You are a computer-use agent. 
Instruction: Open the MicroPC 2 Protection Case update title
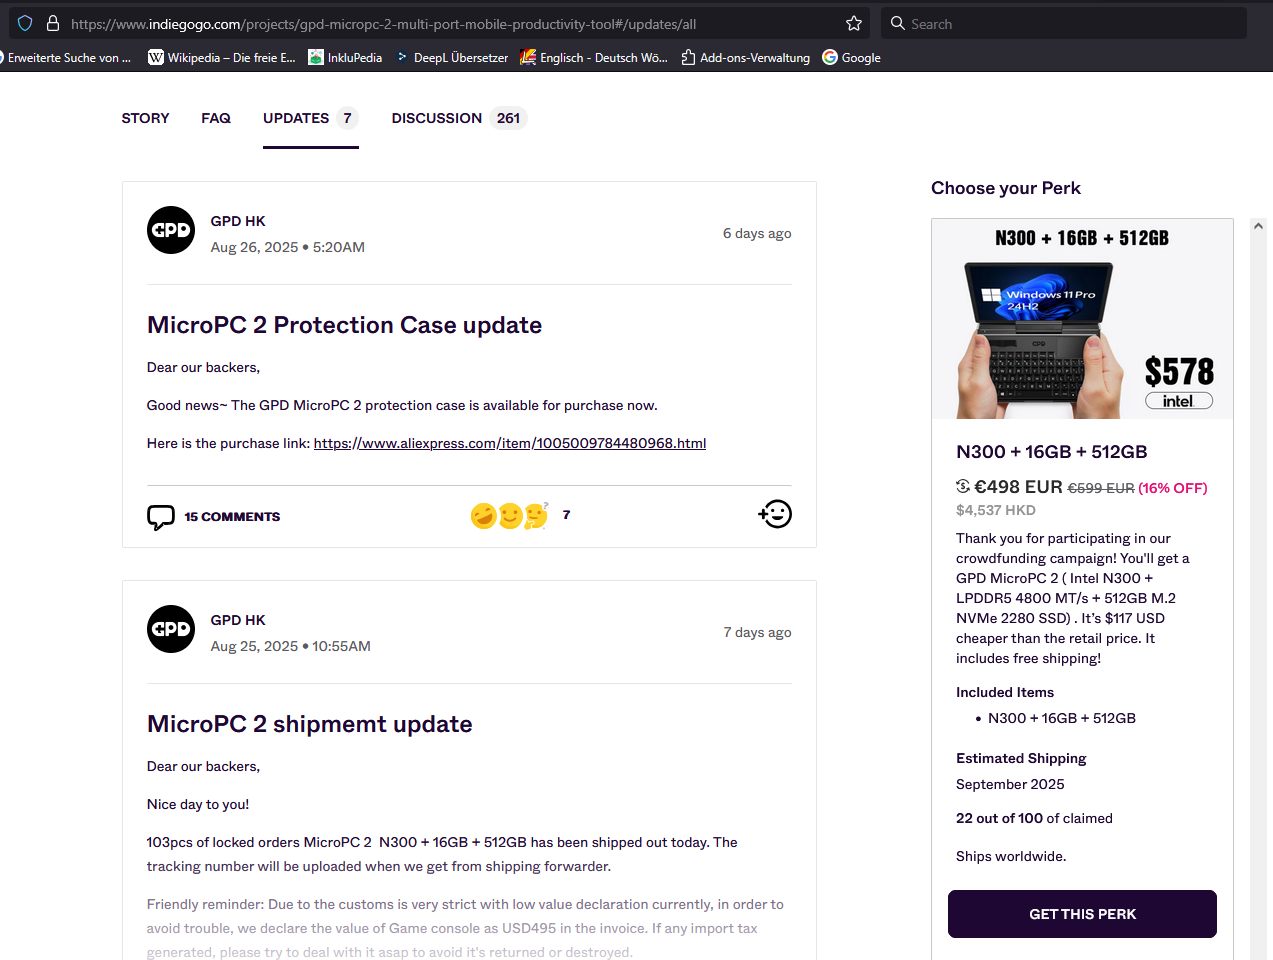pyautogui.click(x=345, y=325)
